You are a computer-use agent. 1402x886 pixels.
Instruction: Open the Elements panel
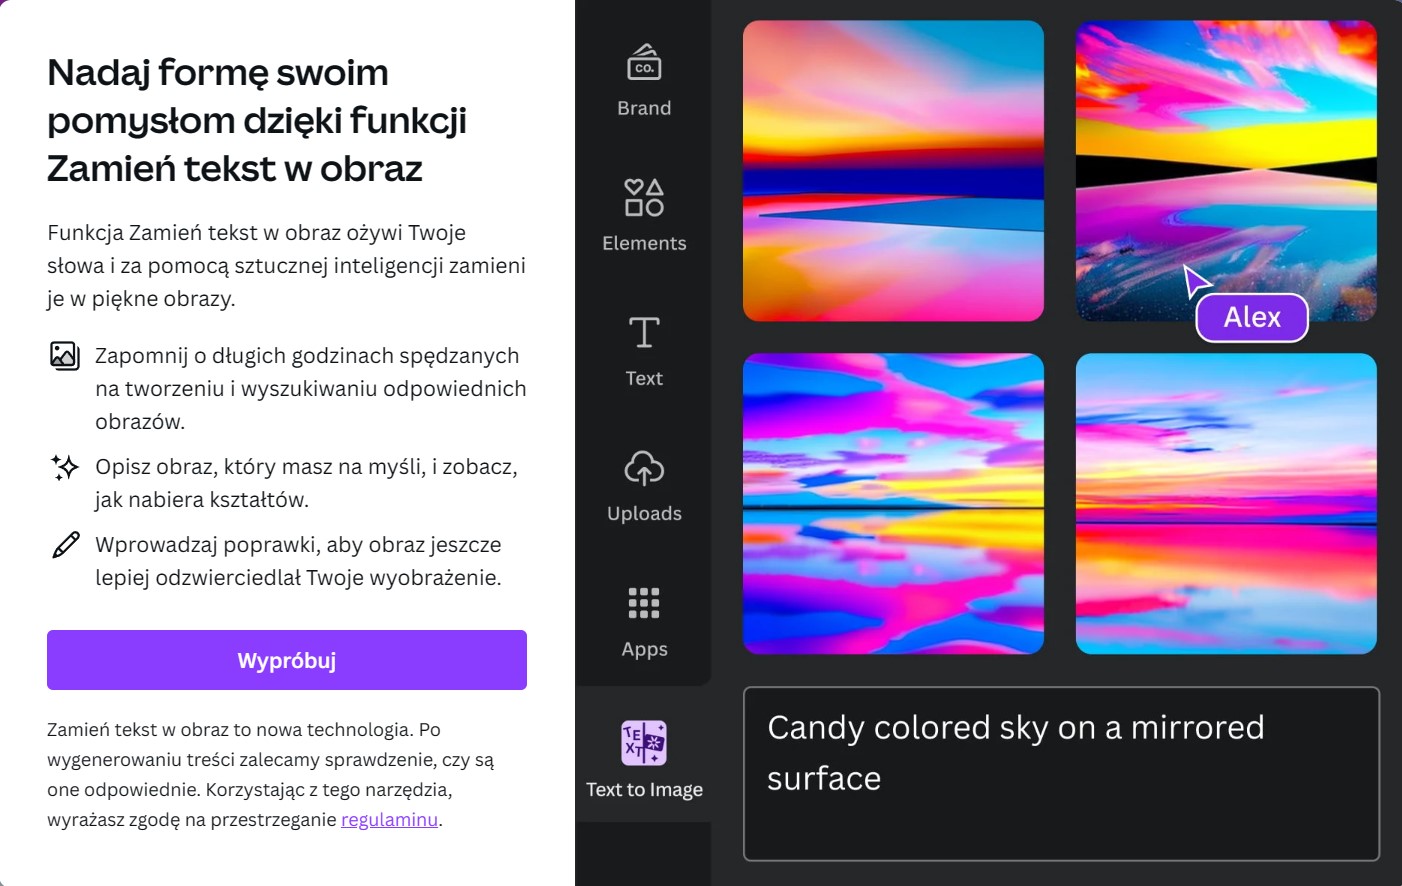coord(644,214)
